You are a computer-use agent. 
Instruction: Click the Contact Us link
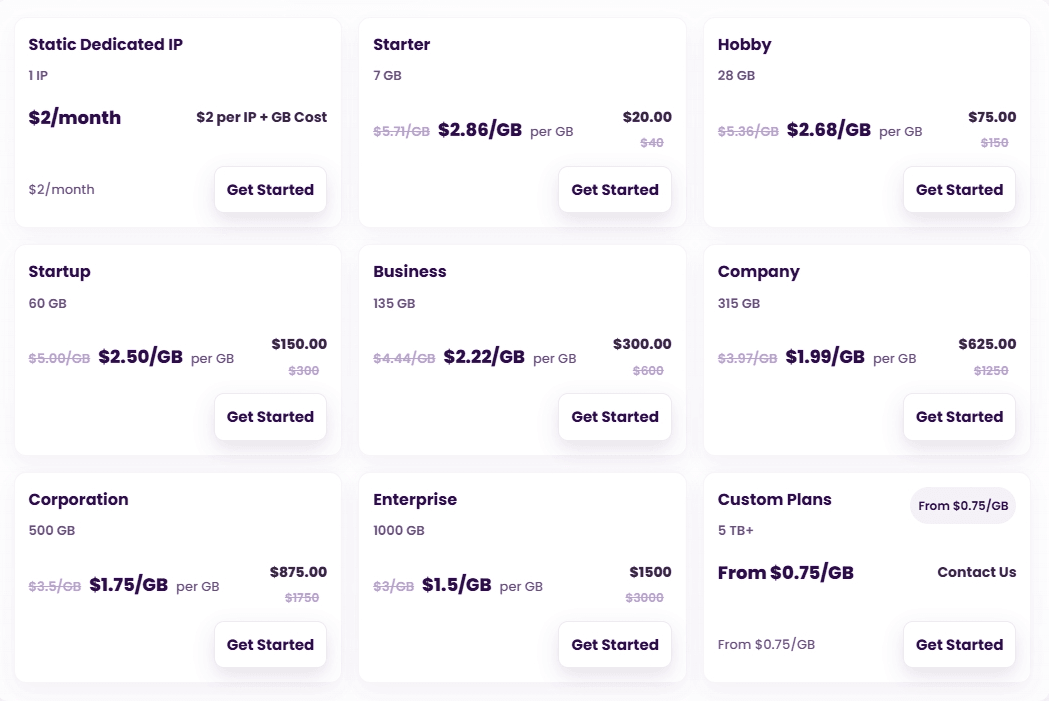click(977, 572)
